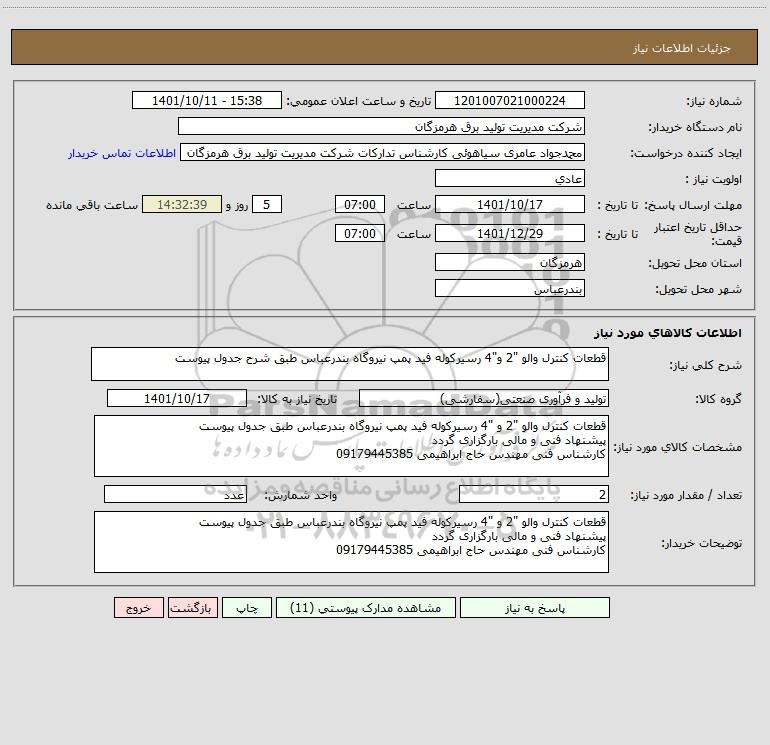Click the شرح کلی نیاز description box

(350, 364)
